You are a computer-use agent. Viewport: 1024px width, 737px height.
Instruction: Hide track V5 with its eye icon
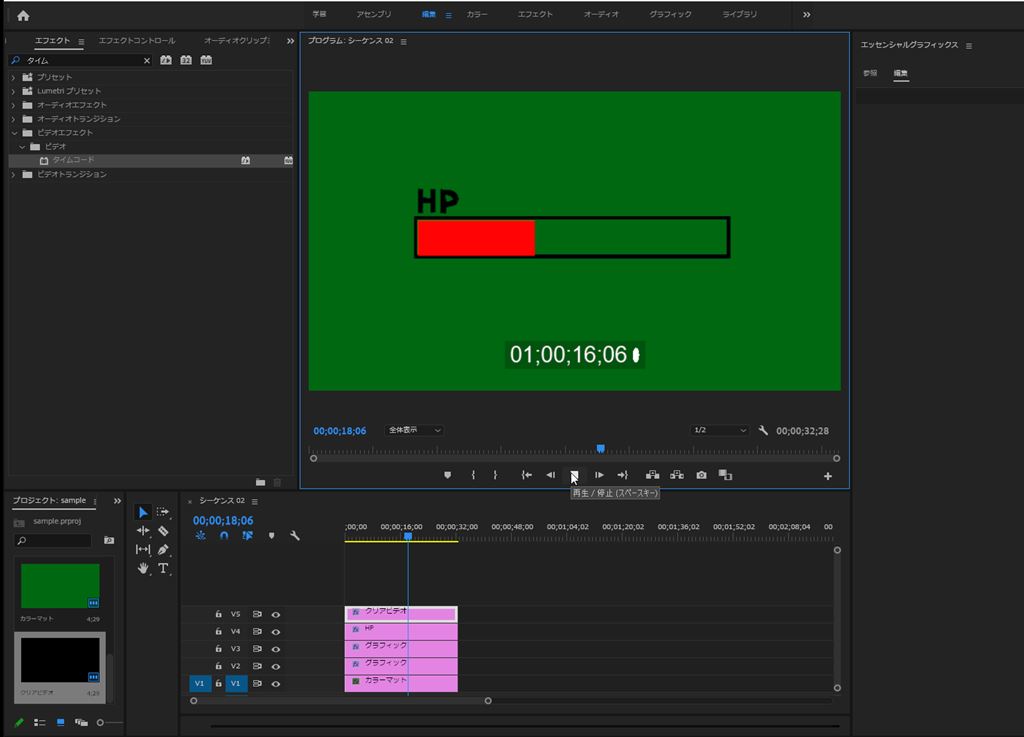(275, 615)
